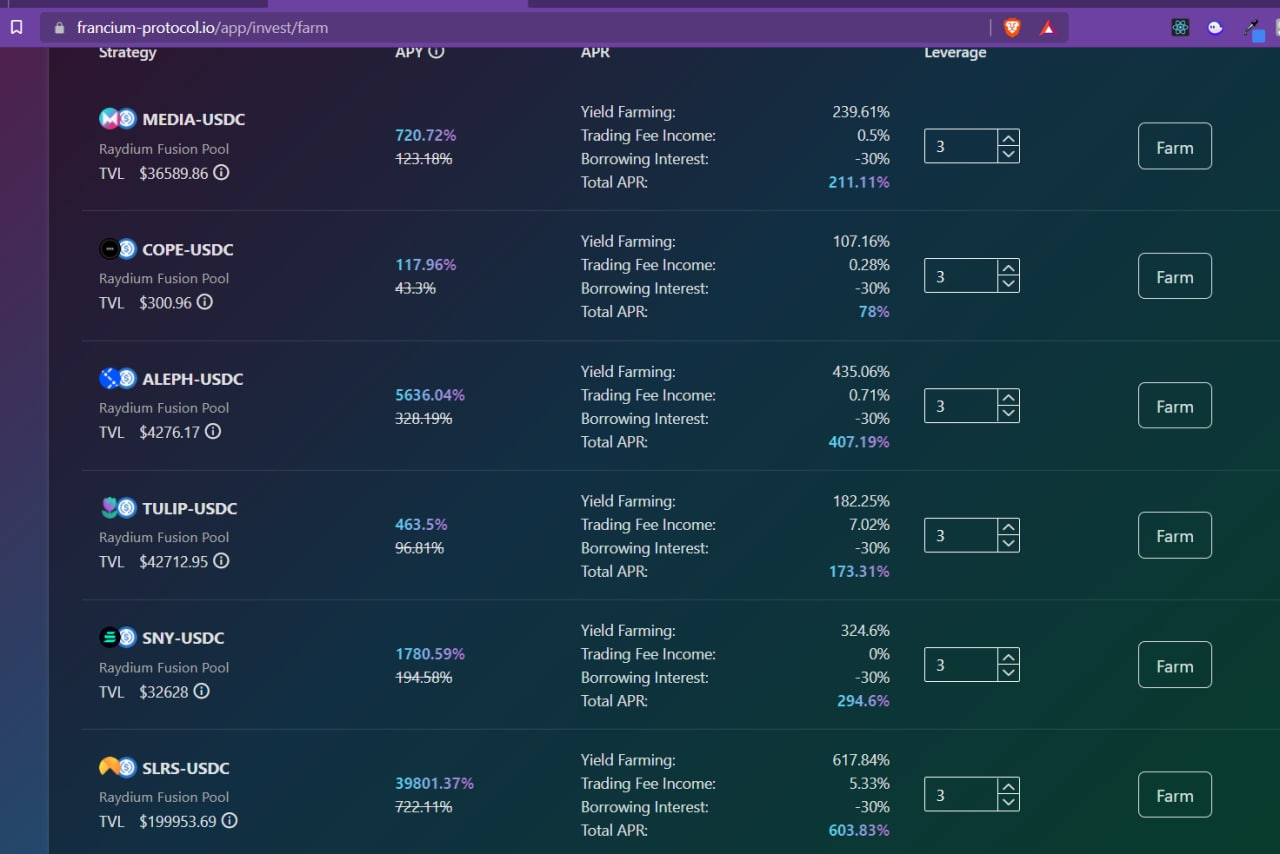Click the TULIP-USDC token pair icon
The height and width of the screenshot is (854, 1280).
tap(117, 508)
